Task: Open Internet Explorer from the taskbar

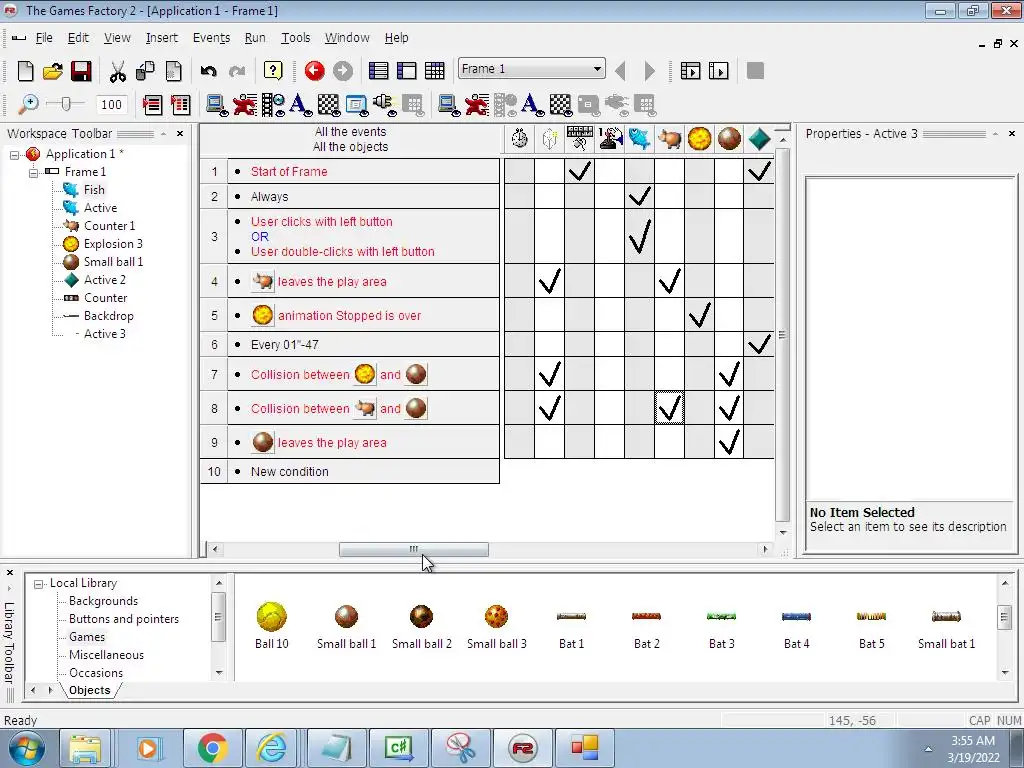Action: (x=272, y=748)
